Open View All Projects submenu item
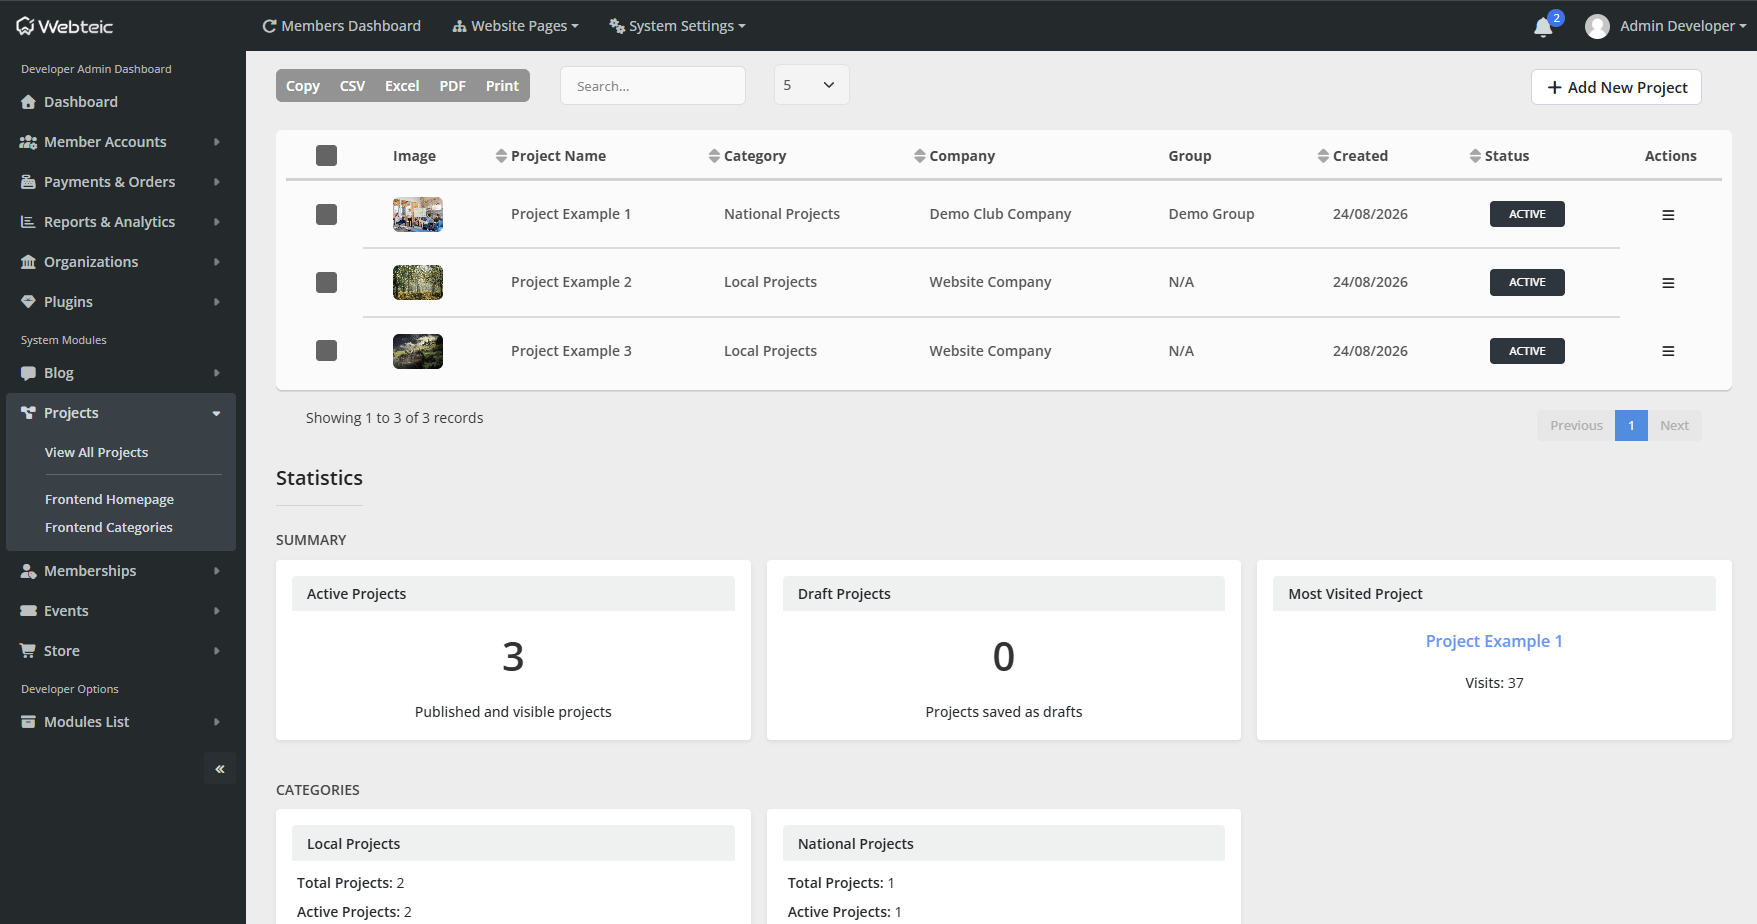This screenshot has width=1757, height=924. 96,453
